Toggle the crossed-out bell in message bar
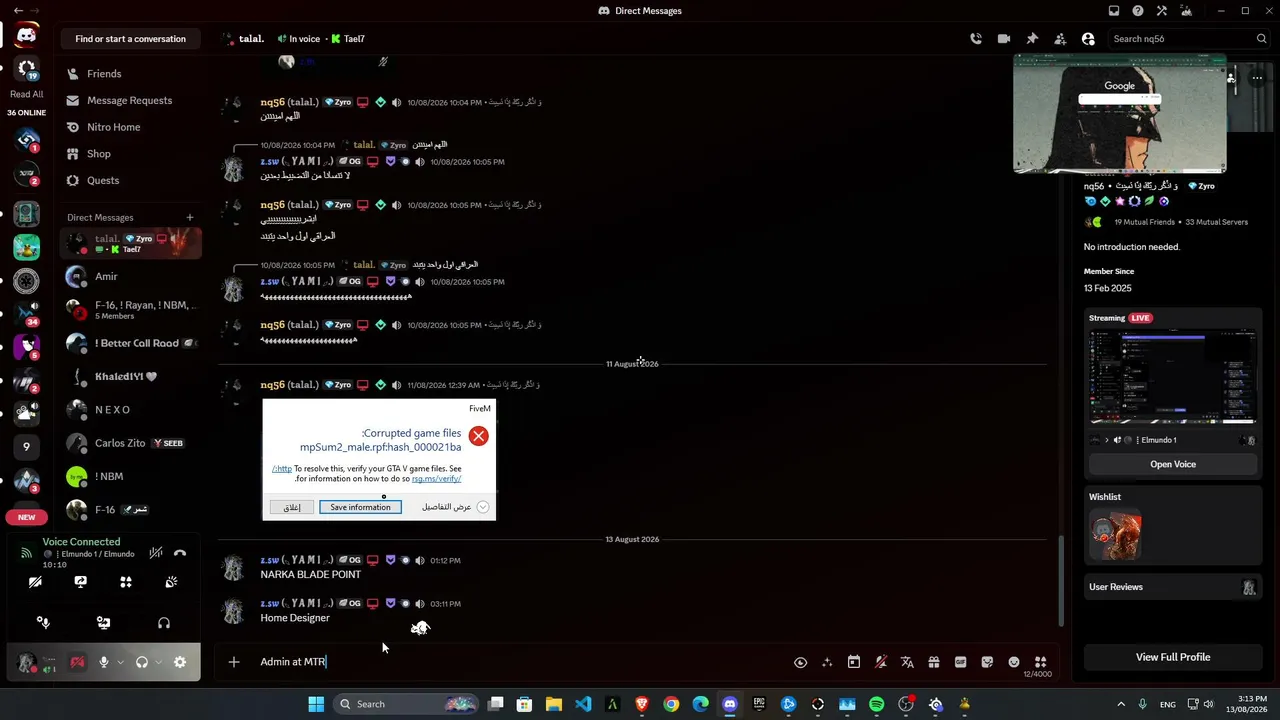 pyautogui.click(x=881, y=662)
